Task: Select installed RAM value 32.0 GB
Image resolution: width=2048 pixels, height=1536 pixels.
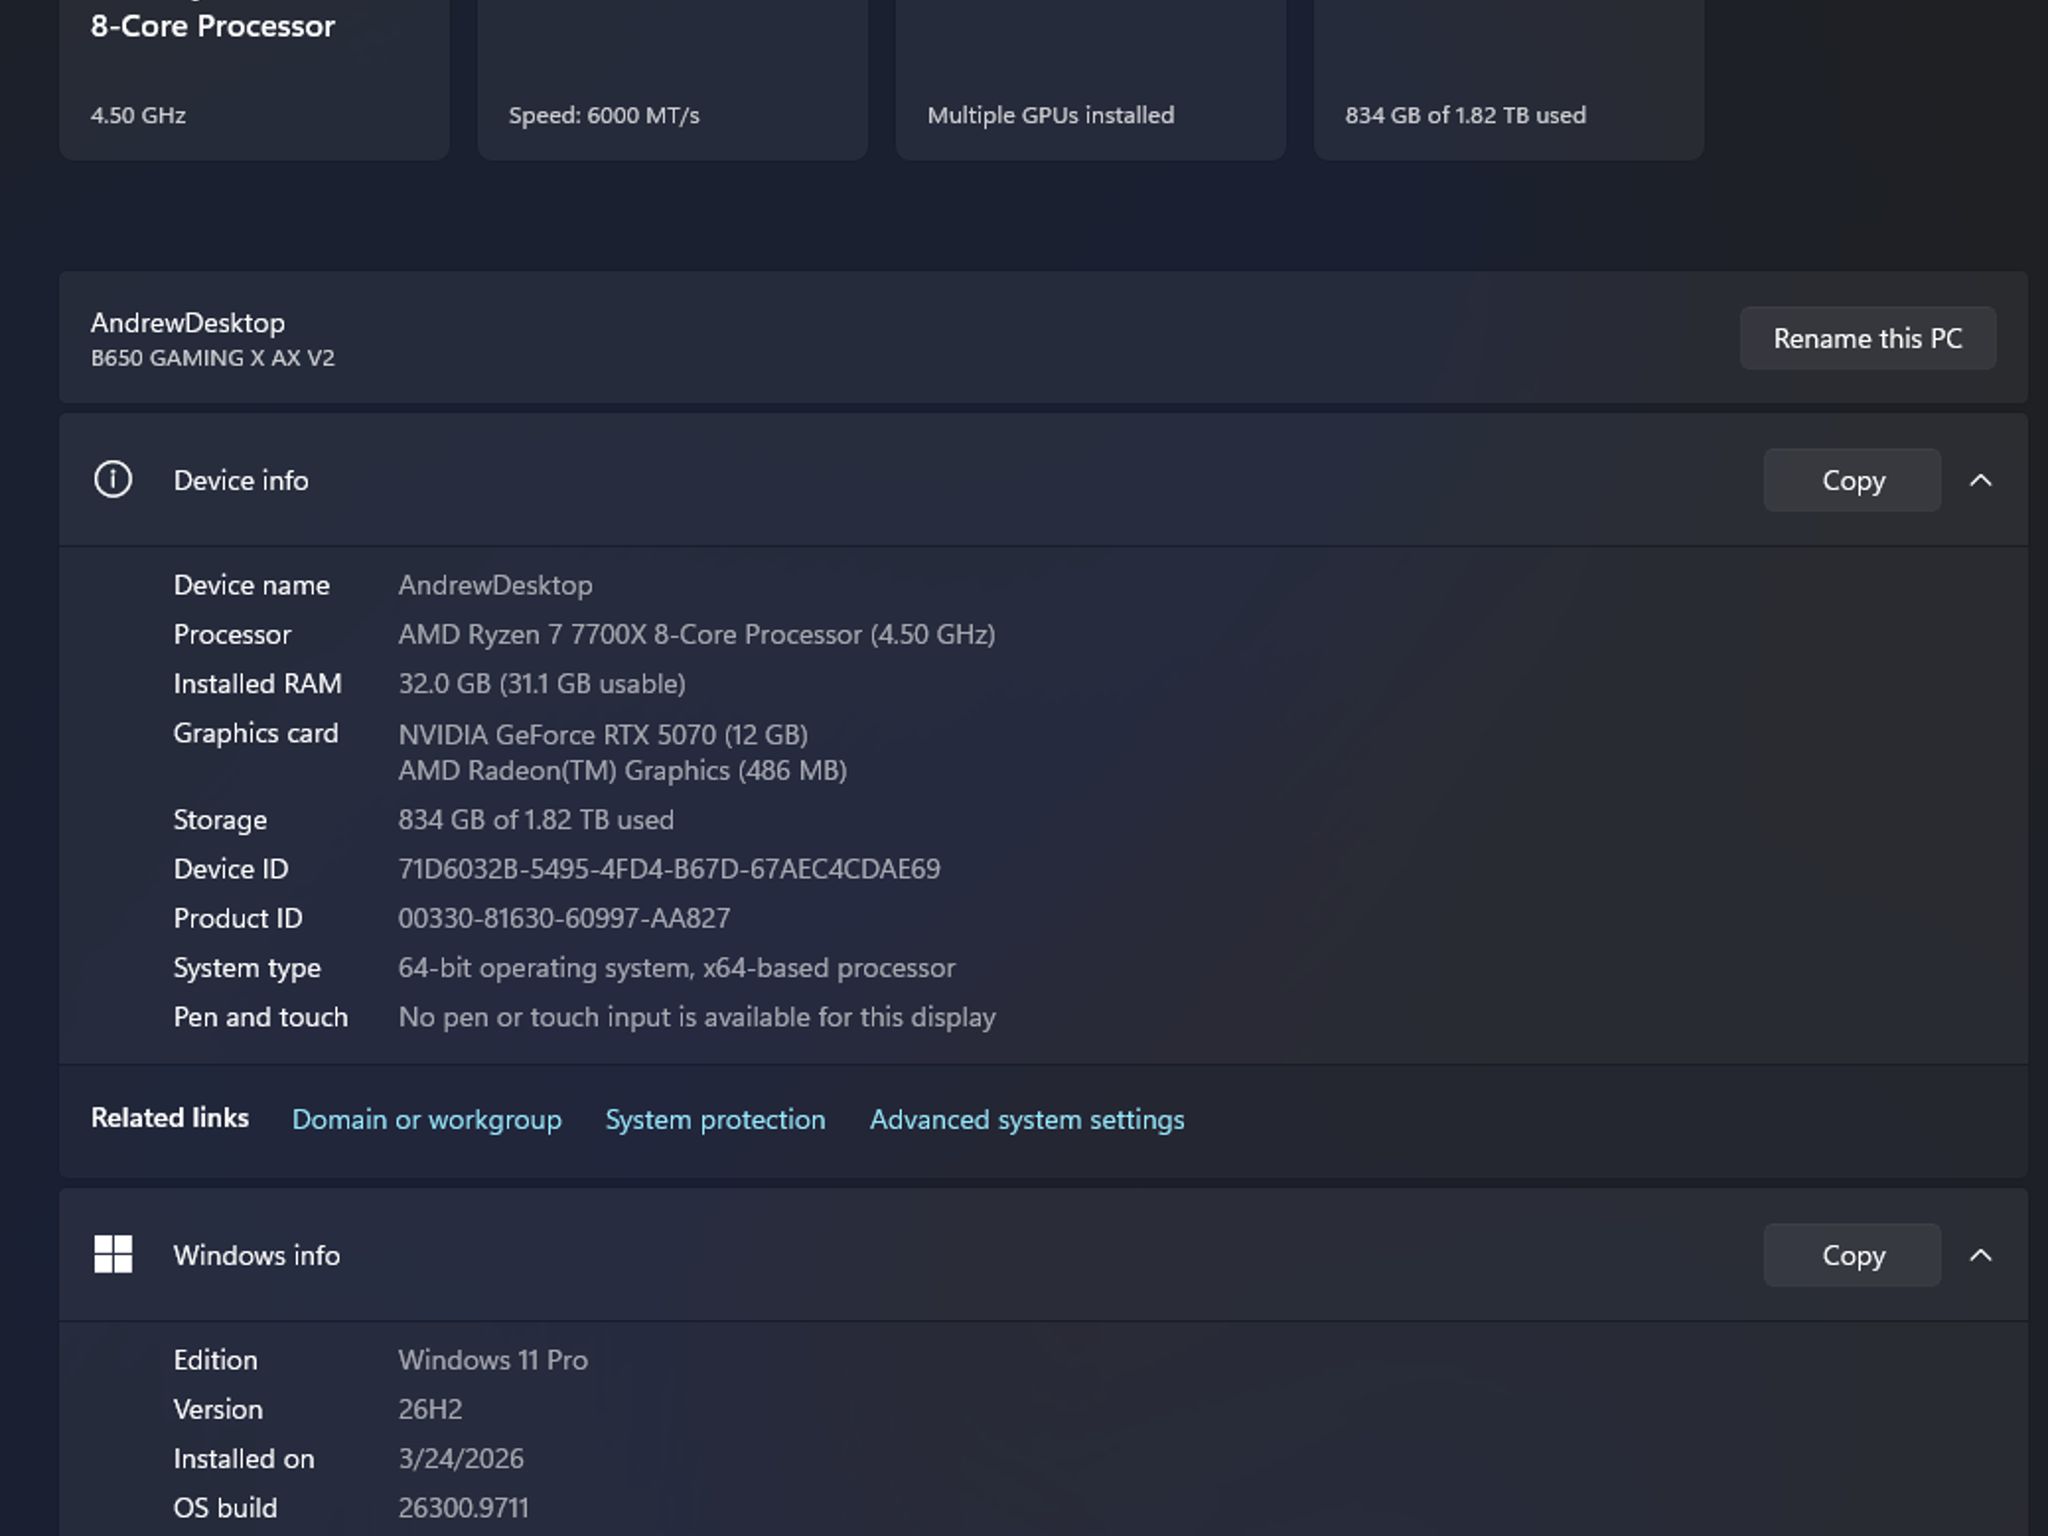Action: [x=542, y=683]
